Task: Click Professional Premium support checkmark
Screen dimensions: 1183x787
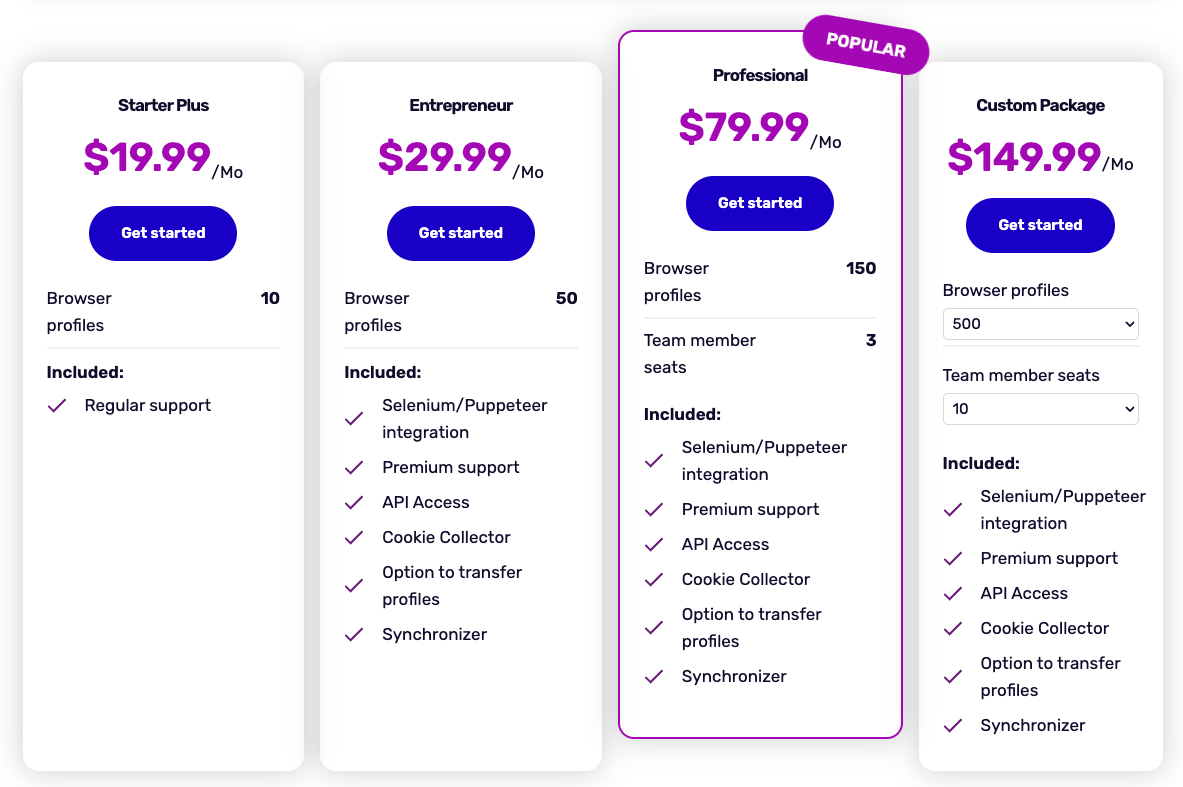Action: (x=654, y=510)
